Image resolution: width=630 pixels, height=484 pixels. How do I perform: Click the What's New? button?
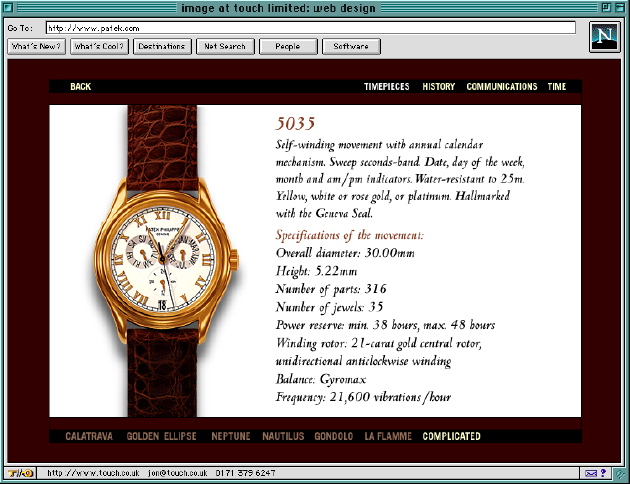tap(36, 46)
